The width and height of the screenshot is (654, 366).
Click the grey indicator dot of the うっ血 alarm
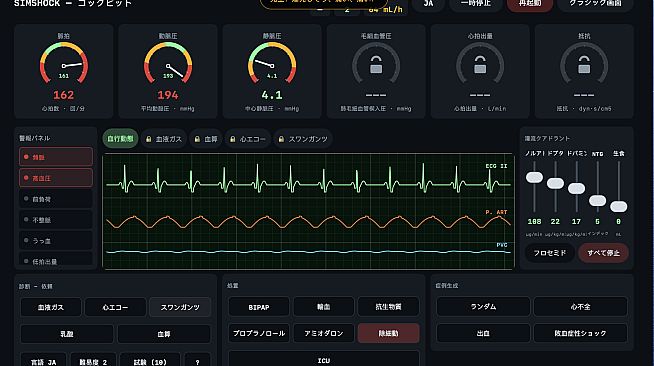26,240
